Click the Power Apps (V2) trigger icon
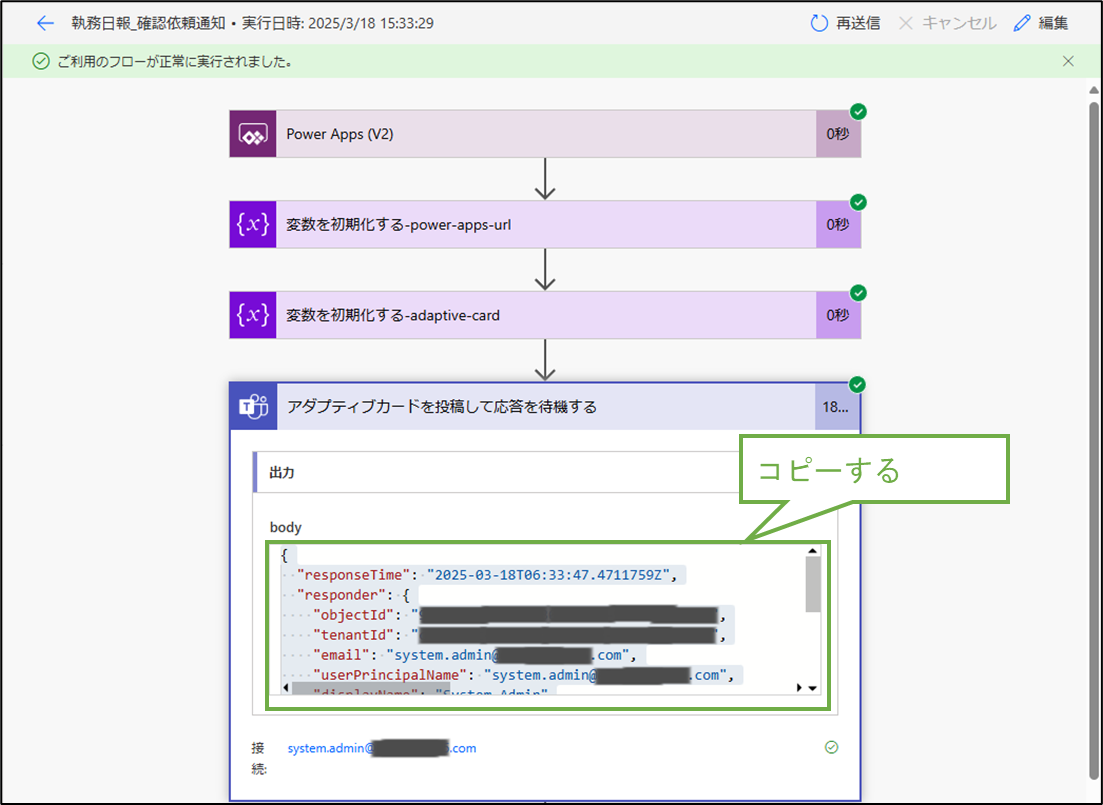 pos(253,134)
